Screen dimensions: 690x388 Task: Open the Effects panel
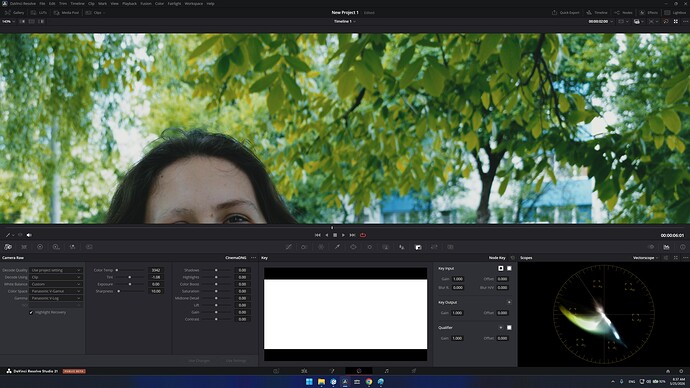coord(649,13)
